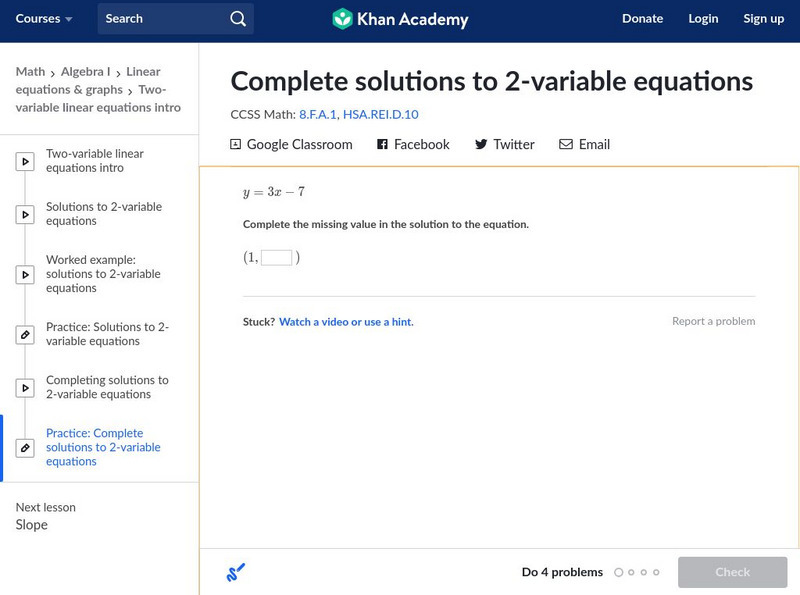Share the exercise by Email
Viewport: 800px width, 595px height.
click(x=586, y=144)
